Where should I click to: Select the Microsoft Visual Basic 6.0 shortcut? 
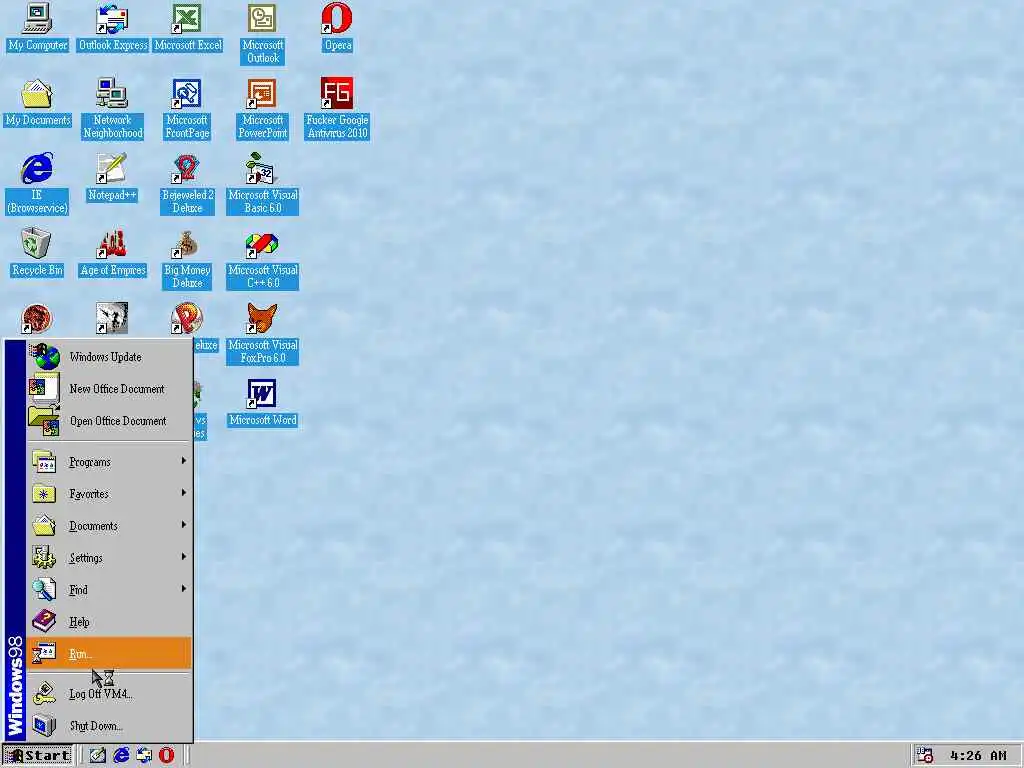pos(263,184)
